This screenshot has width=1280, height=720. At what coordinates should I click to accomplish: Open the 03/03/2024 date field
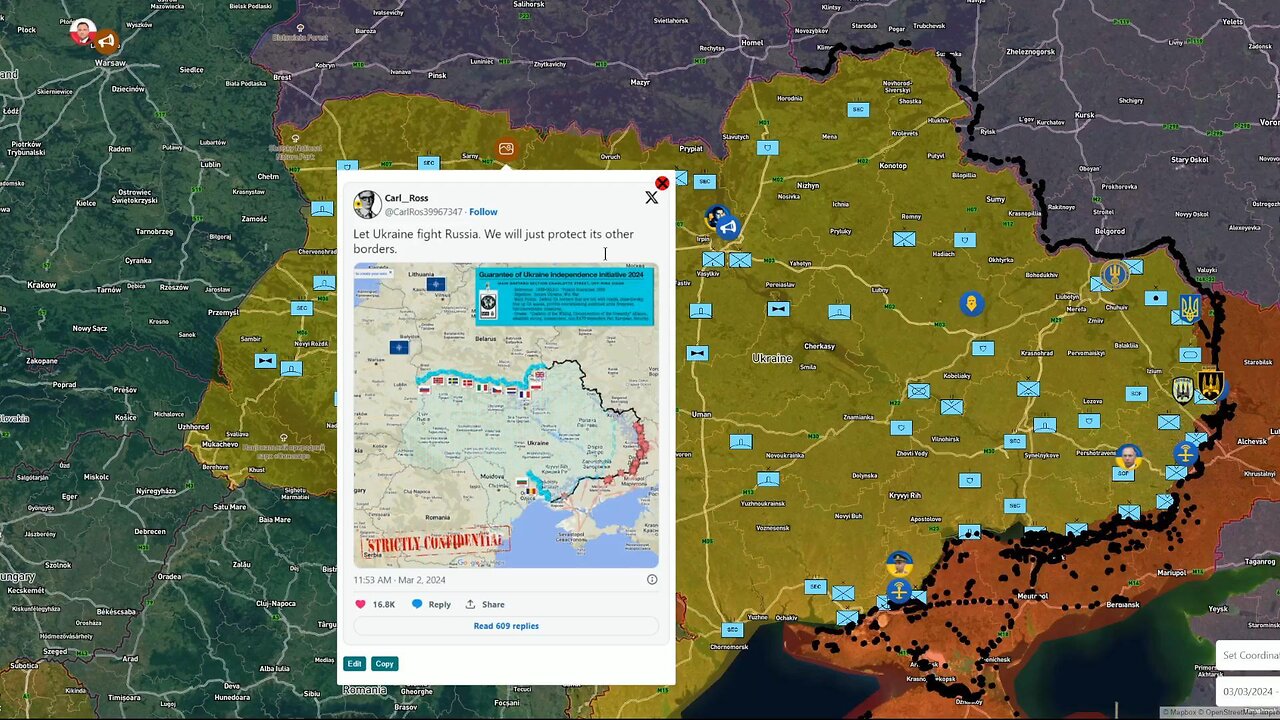tap(1248, 691)
